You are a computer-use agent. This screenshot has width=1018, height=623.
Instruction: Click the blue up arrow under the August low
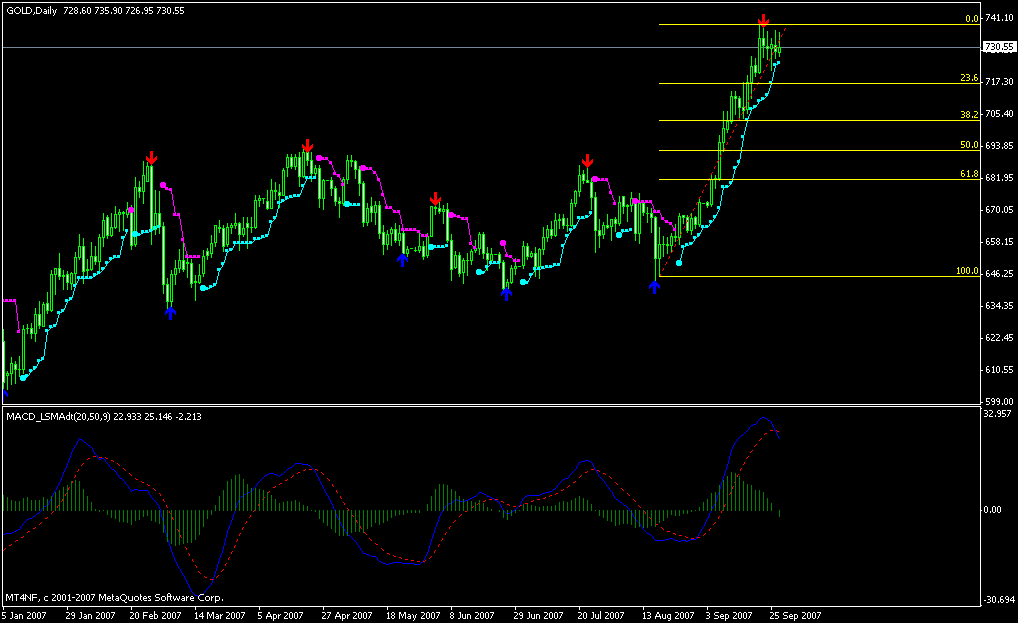pyautogui.click(x=654, y=286)
